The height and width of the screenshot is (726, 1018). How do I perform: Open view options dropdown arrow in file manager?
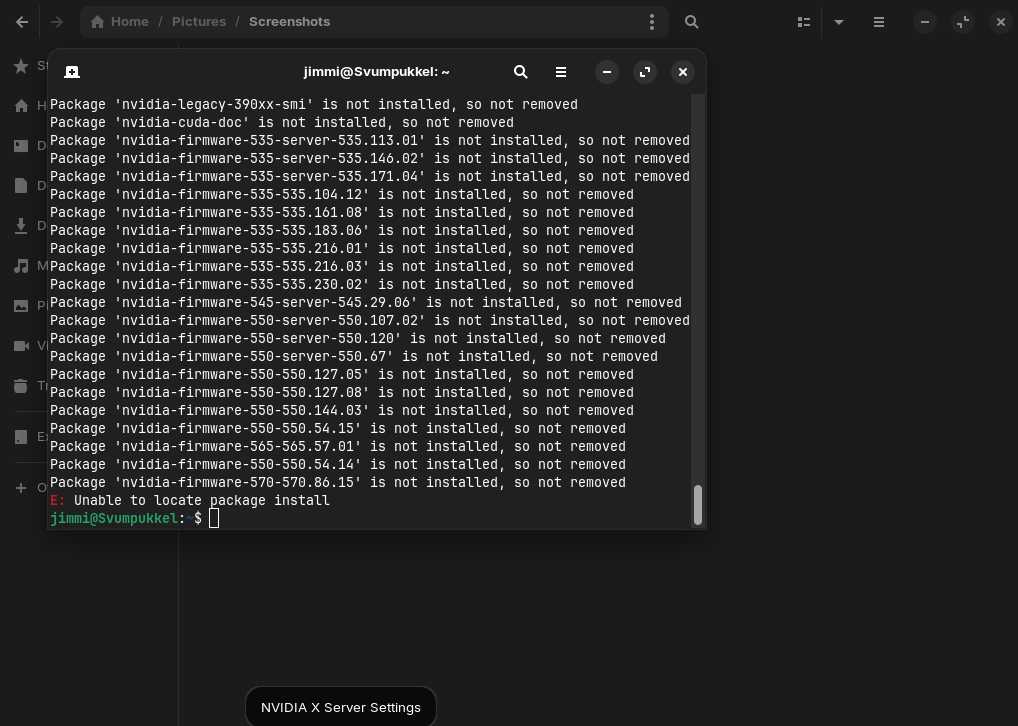coord(839,22)
